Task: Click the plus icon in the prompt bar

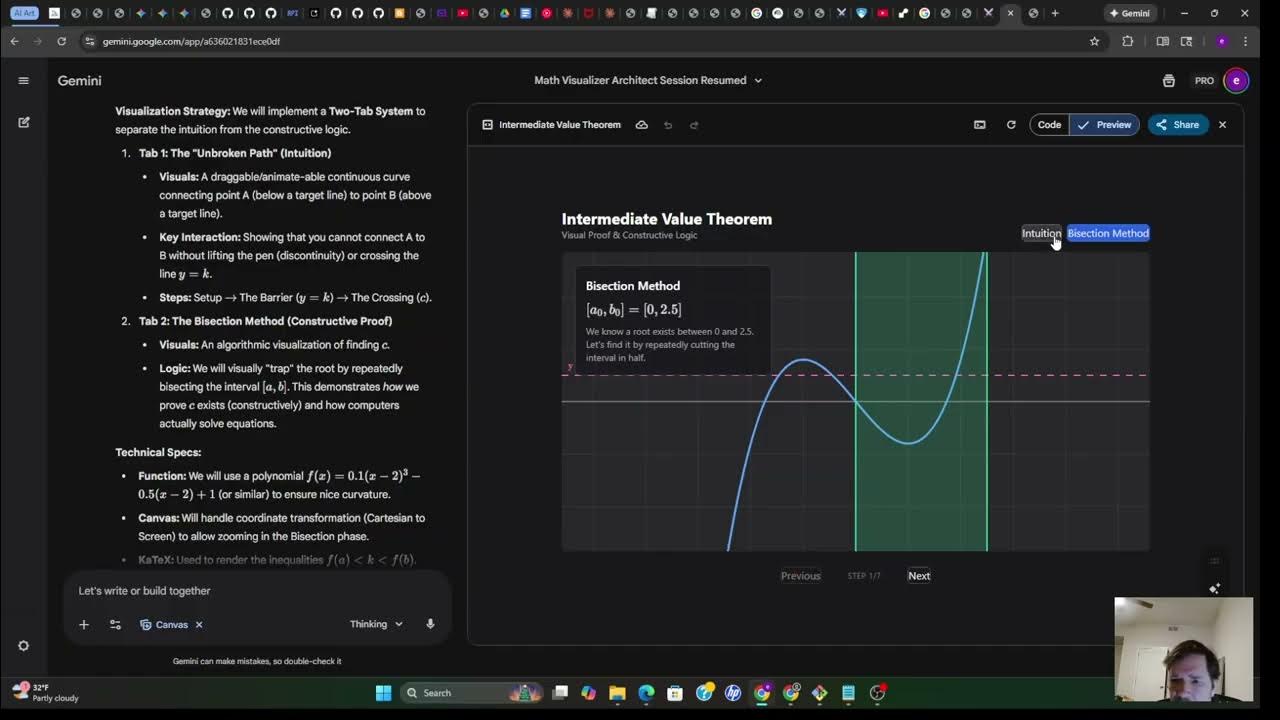Action: (84, 624)
